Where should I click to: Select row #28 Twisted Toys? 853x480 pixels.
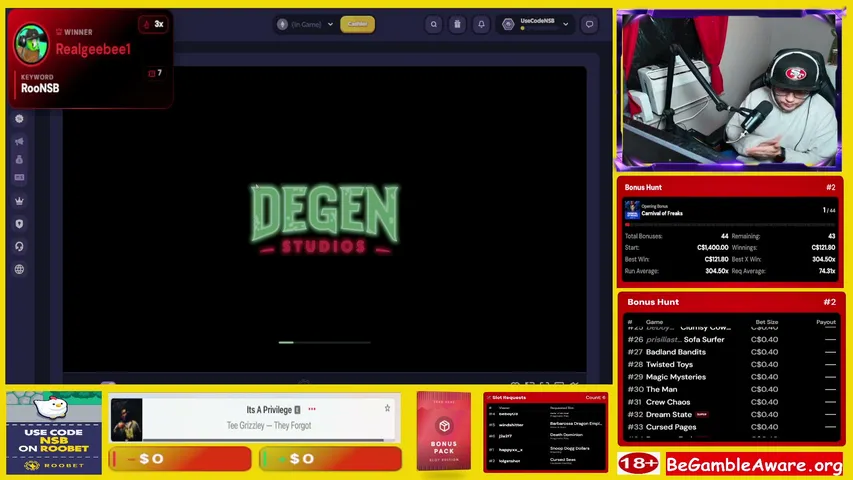[731, 364]
